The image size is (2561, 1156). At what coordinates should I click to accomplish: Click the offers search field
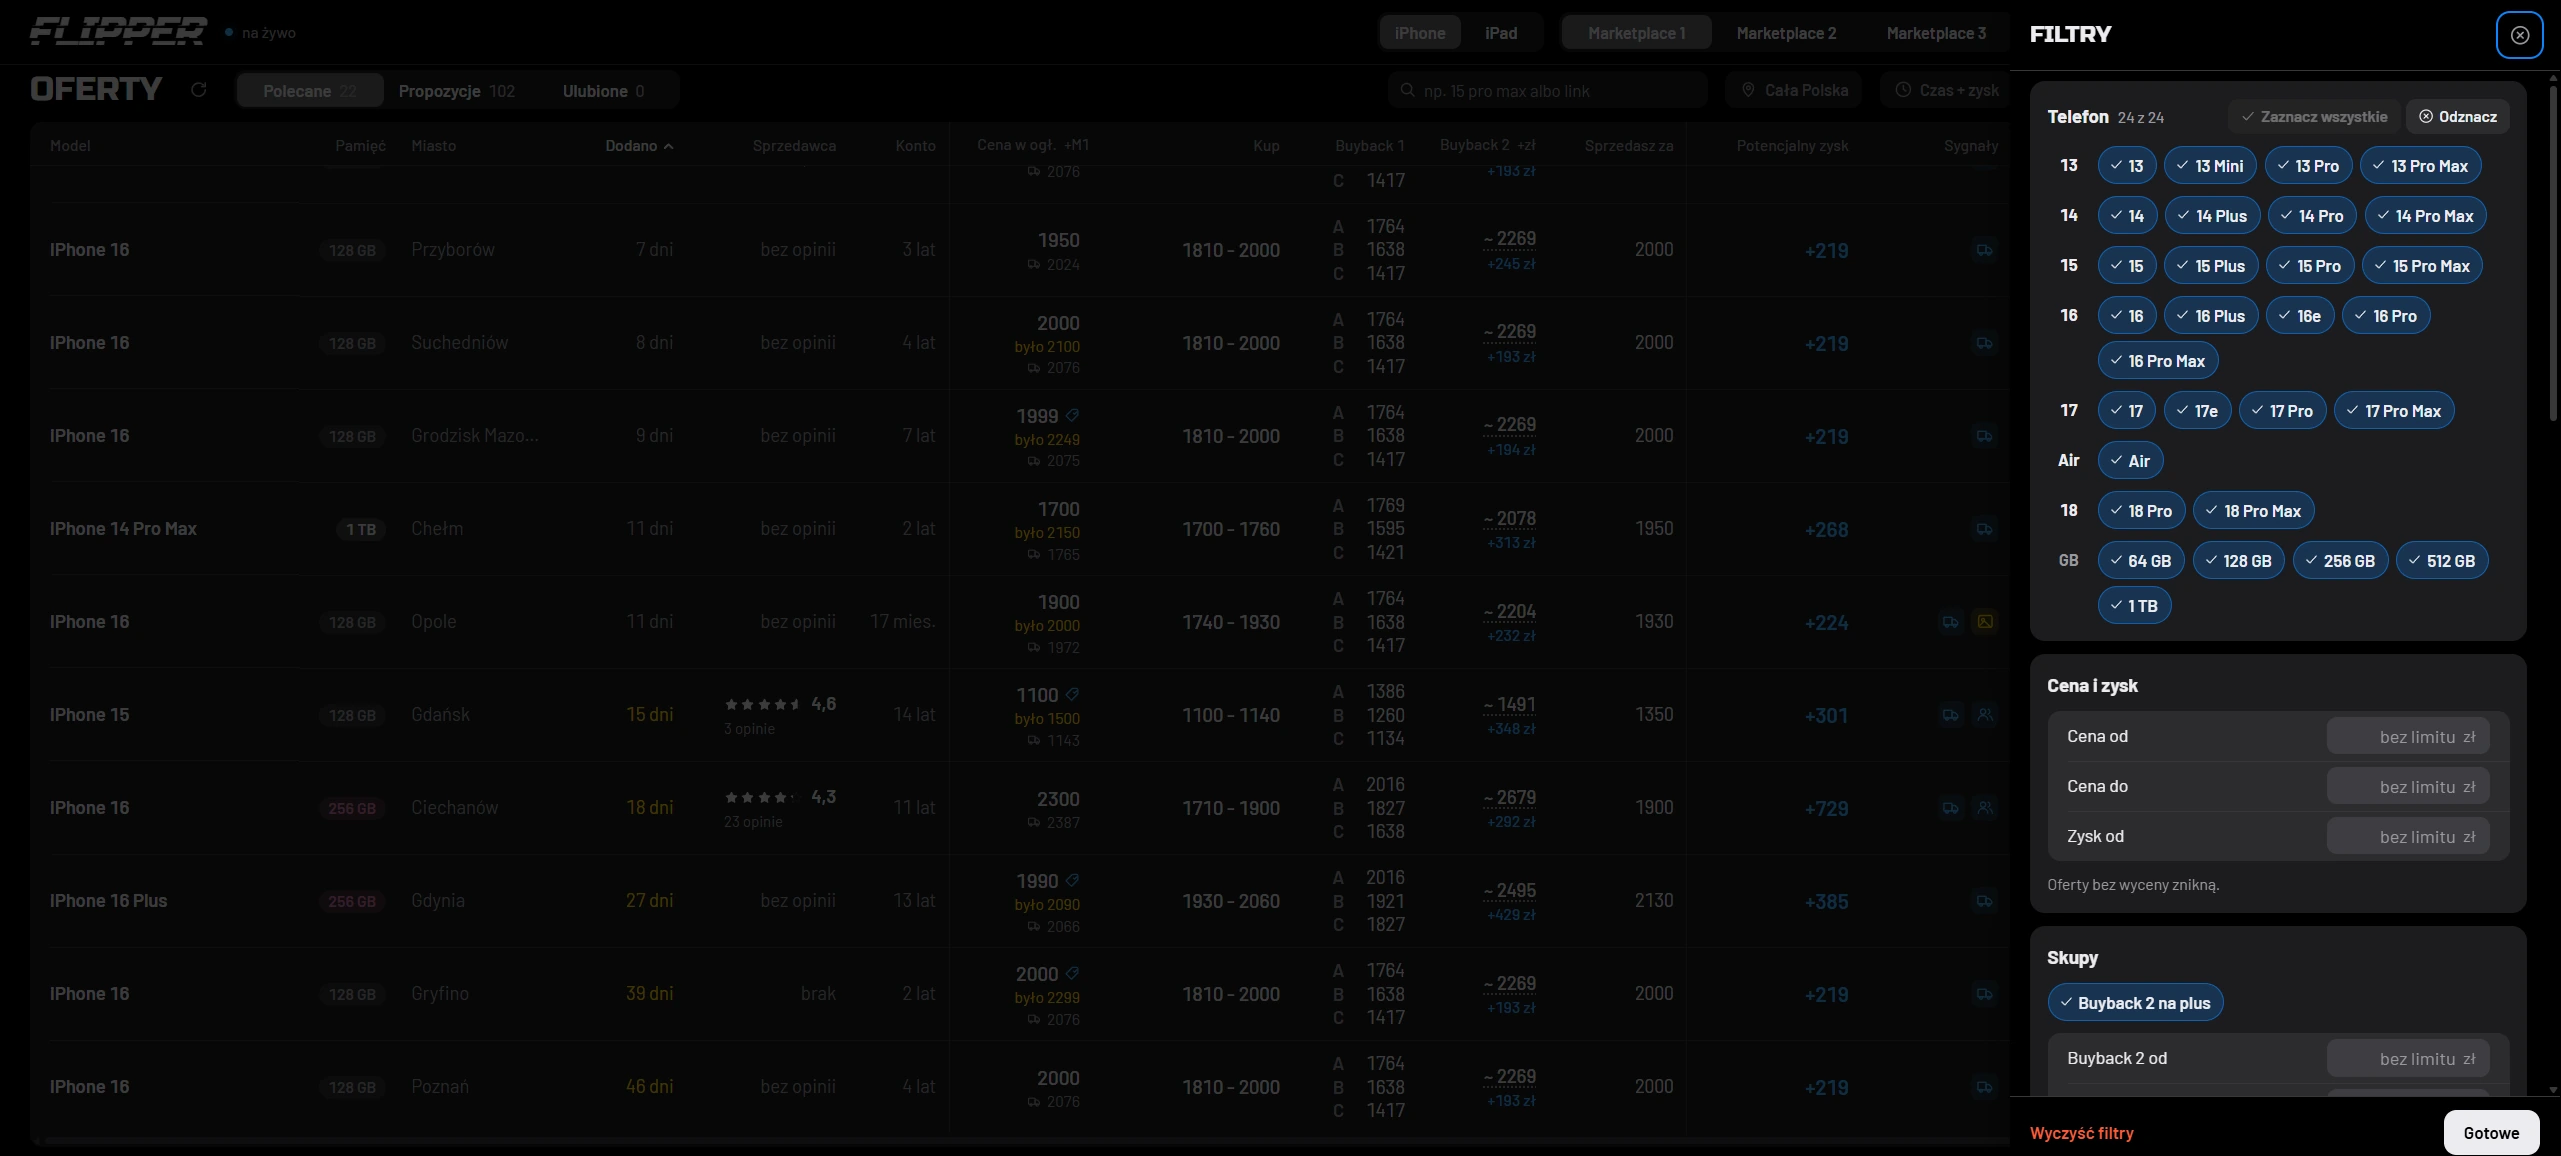coord(1547,90)
